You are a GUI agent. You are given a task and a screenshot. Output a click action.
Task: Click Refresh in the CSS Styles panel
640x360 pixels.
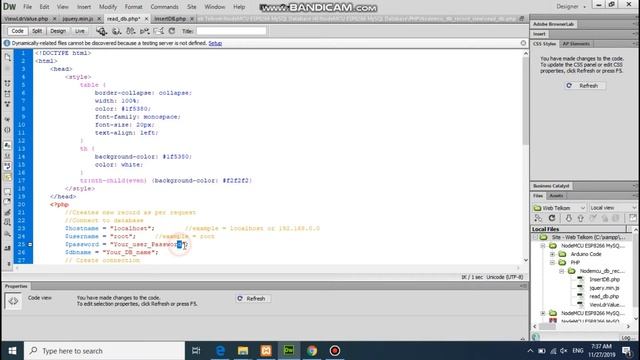coord(584,86)
